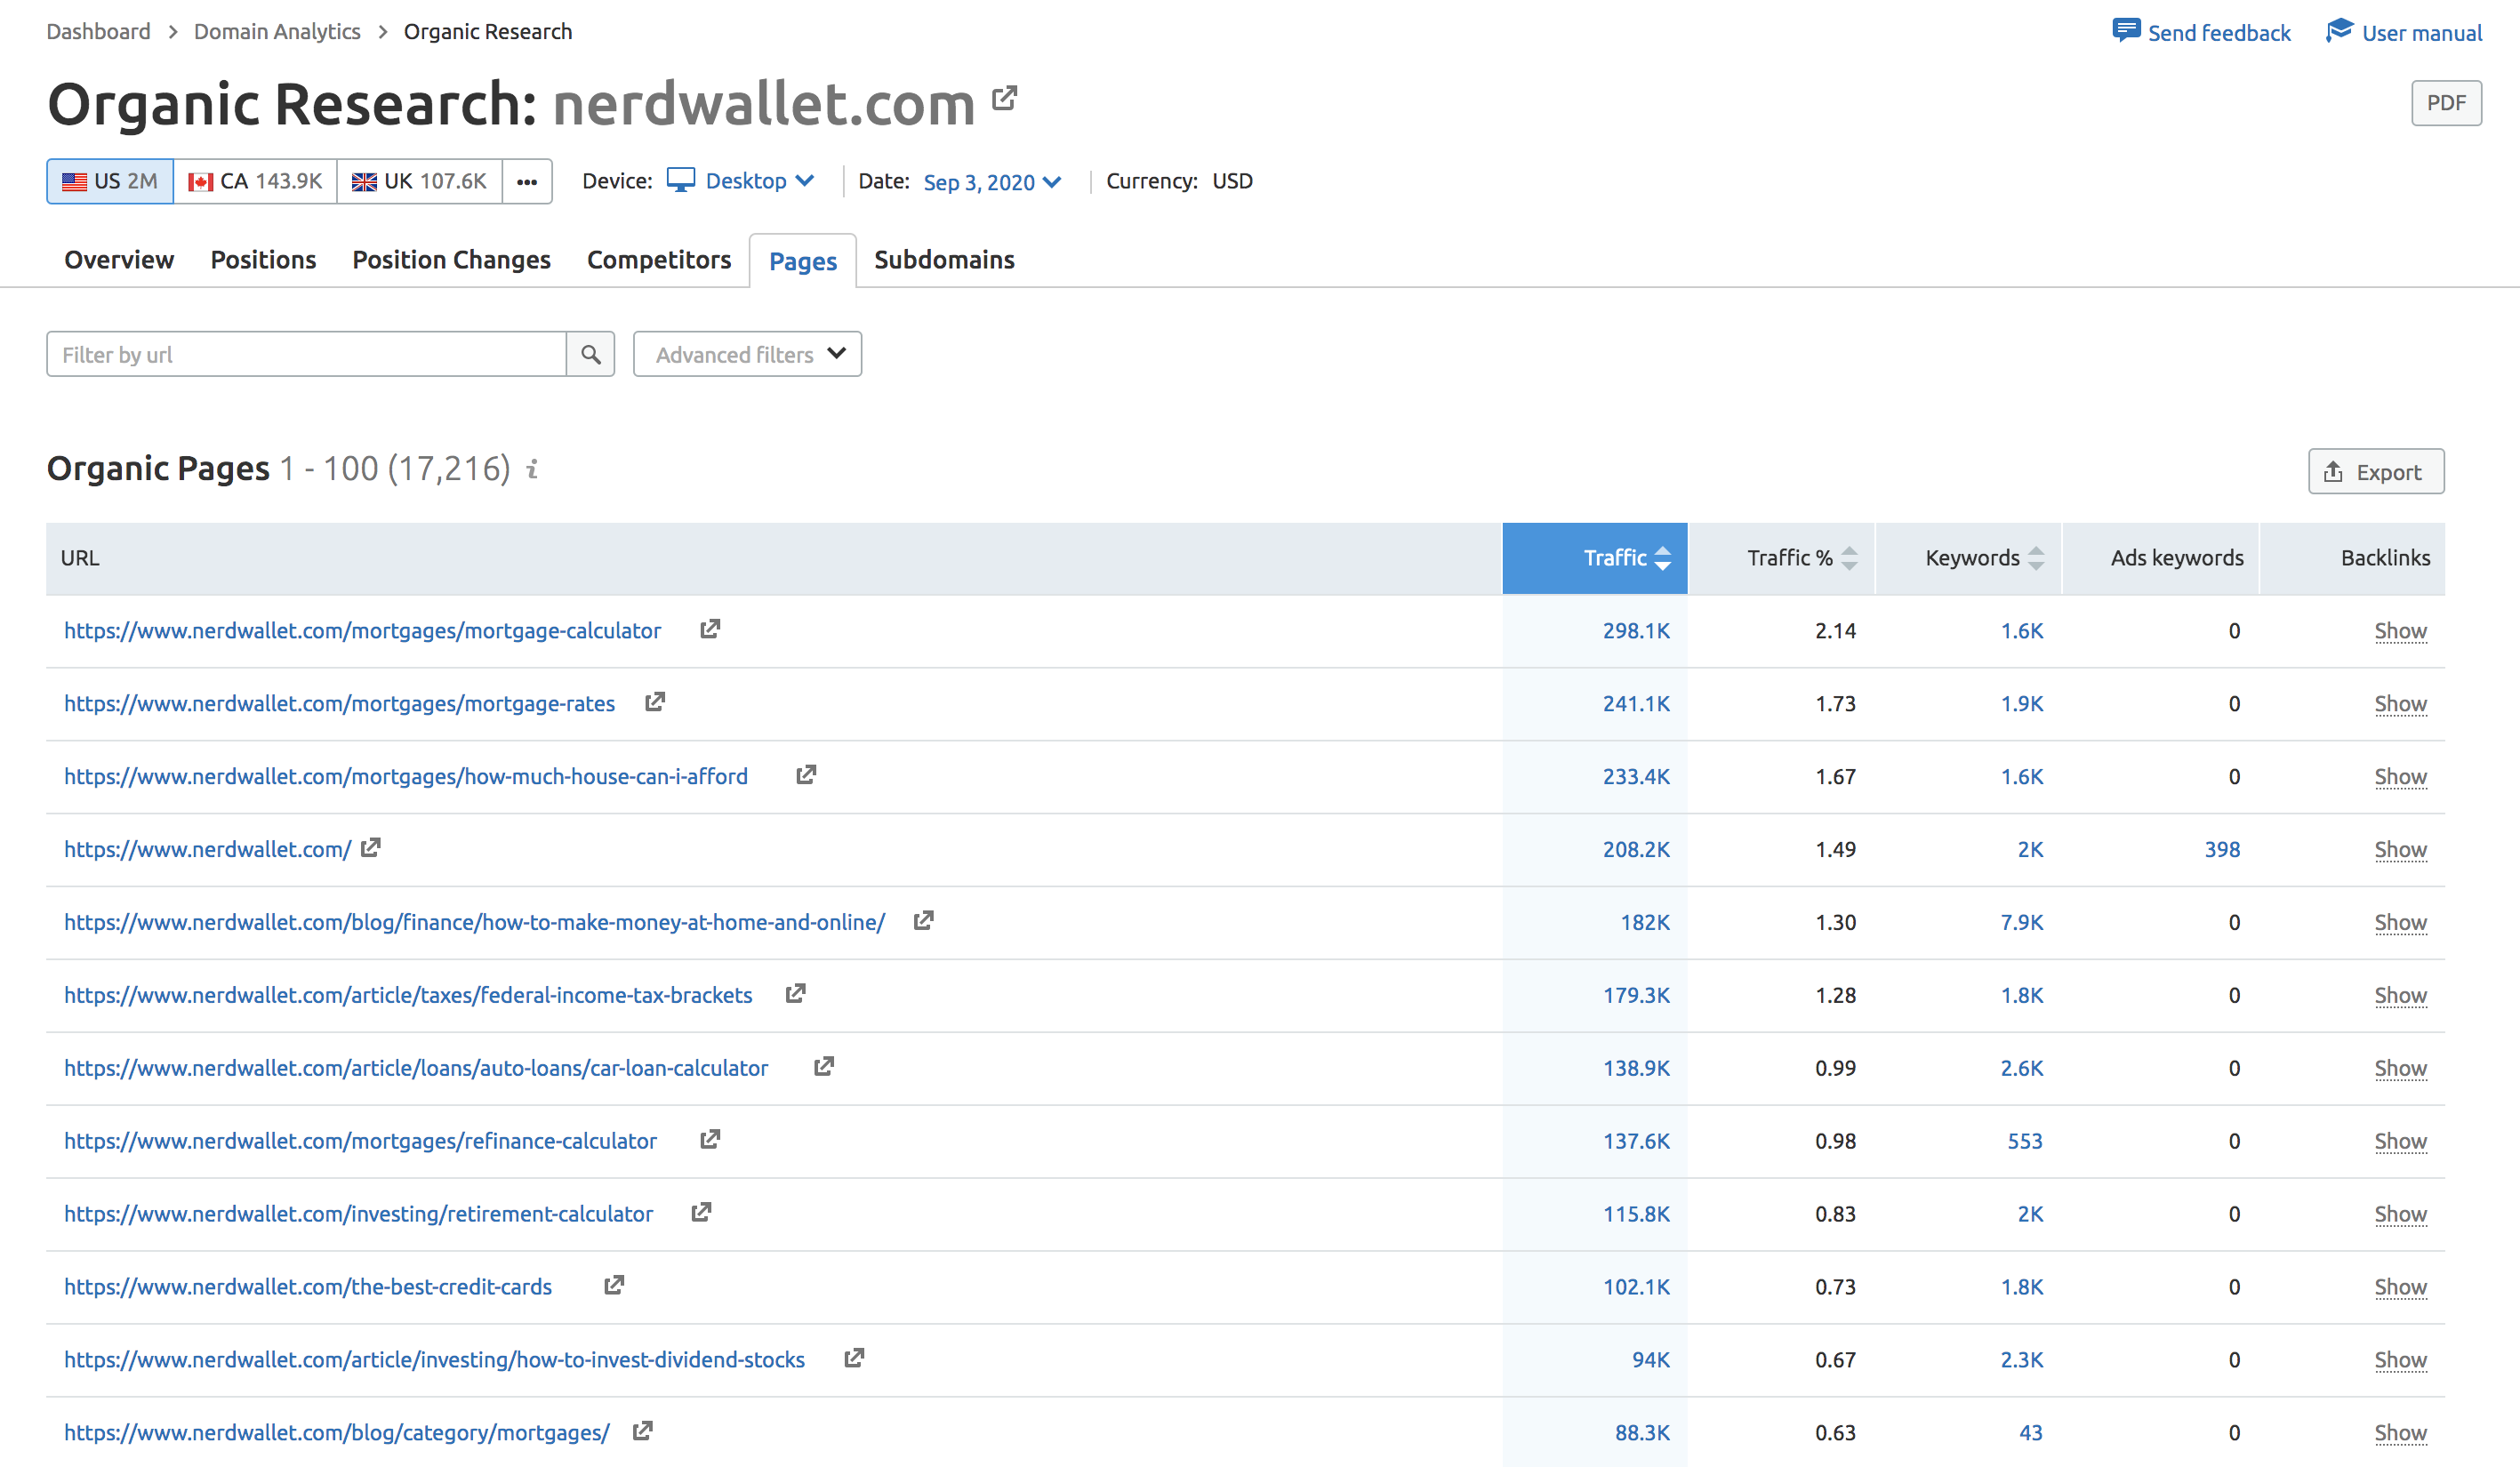Open the Desktop device dropdown
Viewport: 2520px width, 1467px height.
741,181
